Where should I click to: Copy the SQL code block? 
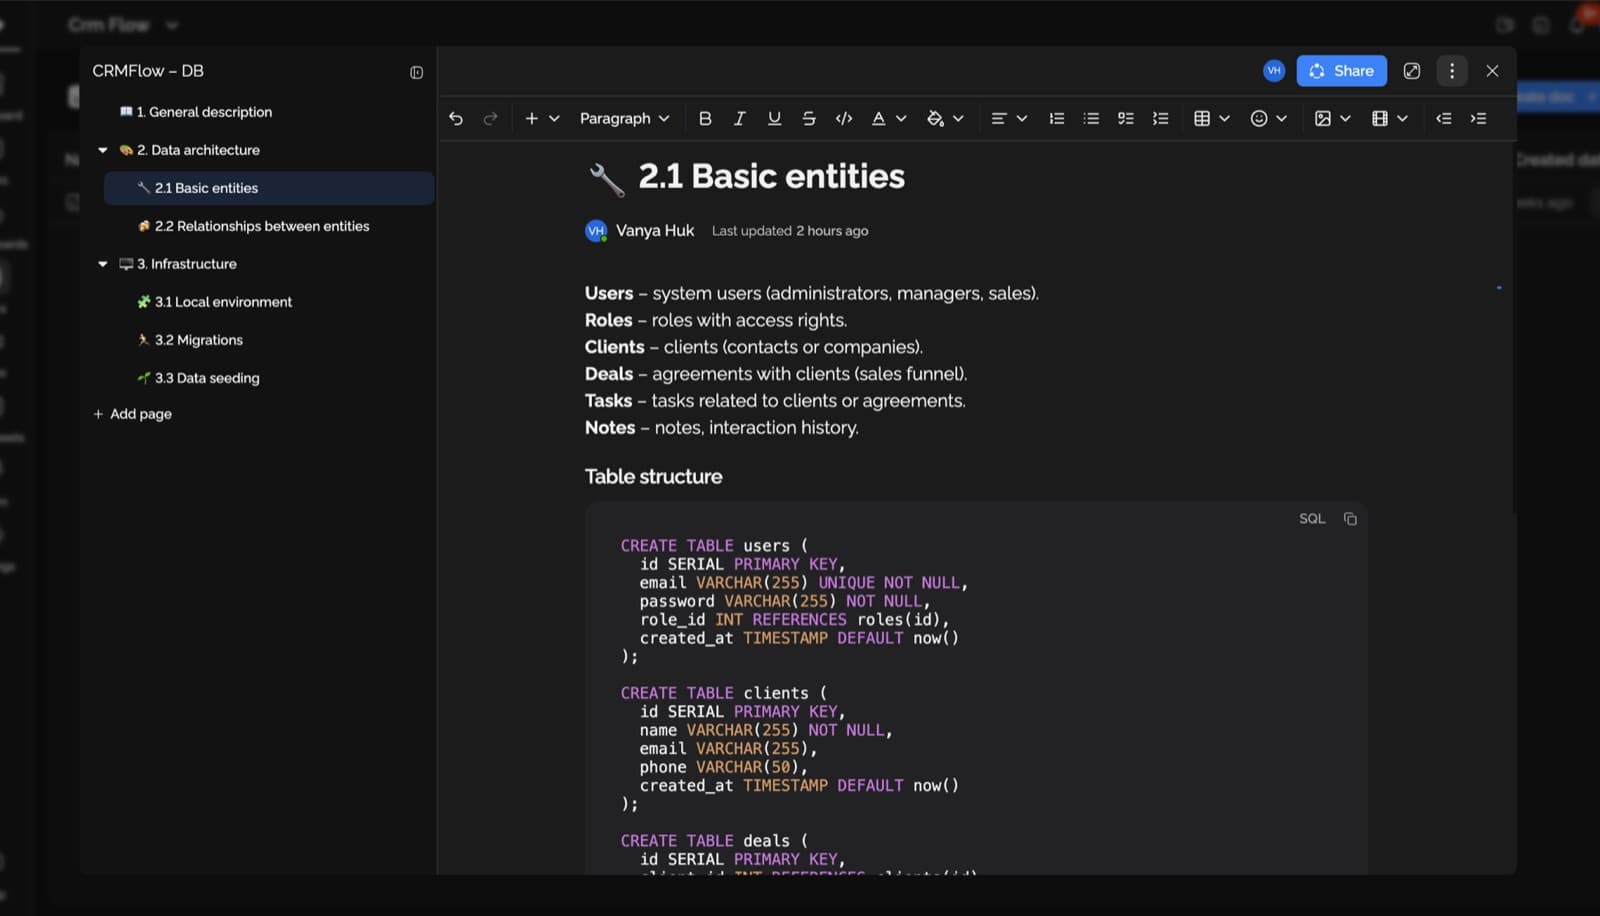1350,518
